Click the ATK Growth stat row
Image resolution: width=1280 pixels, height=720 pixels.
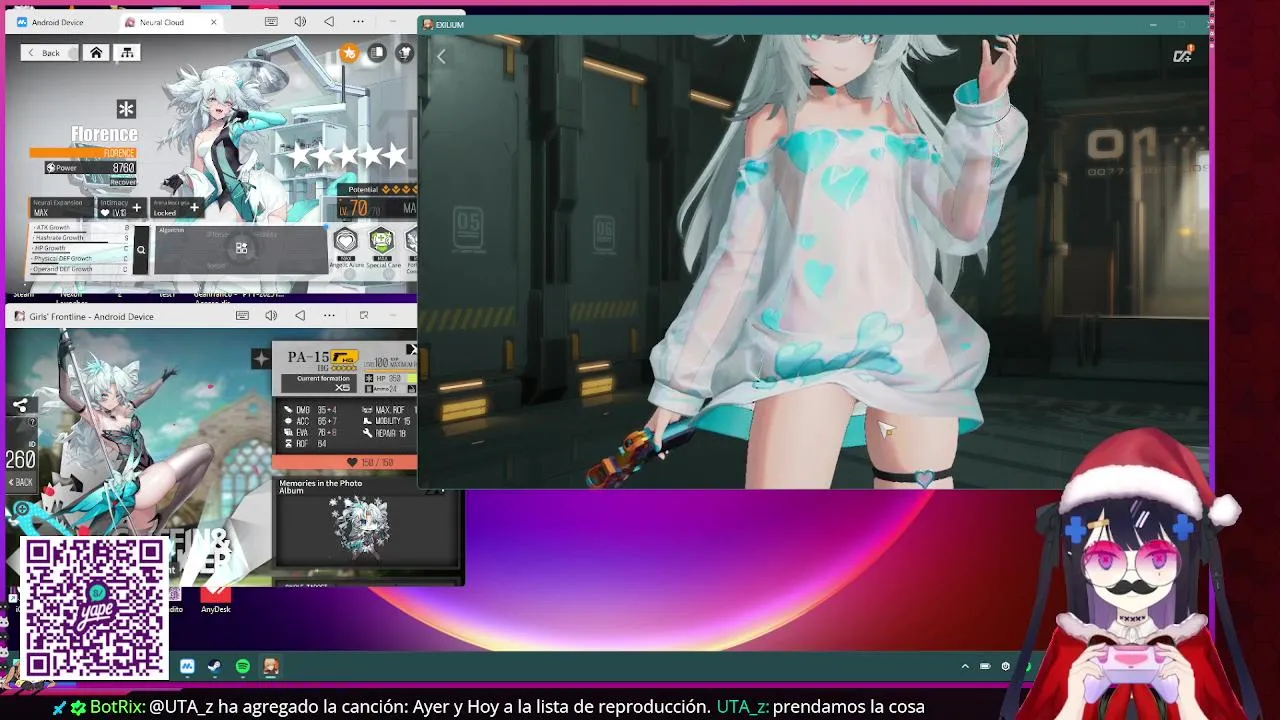click(82, 228)
